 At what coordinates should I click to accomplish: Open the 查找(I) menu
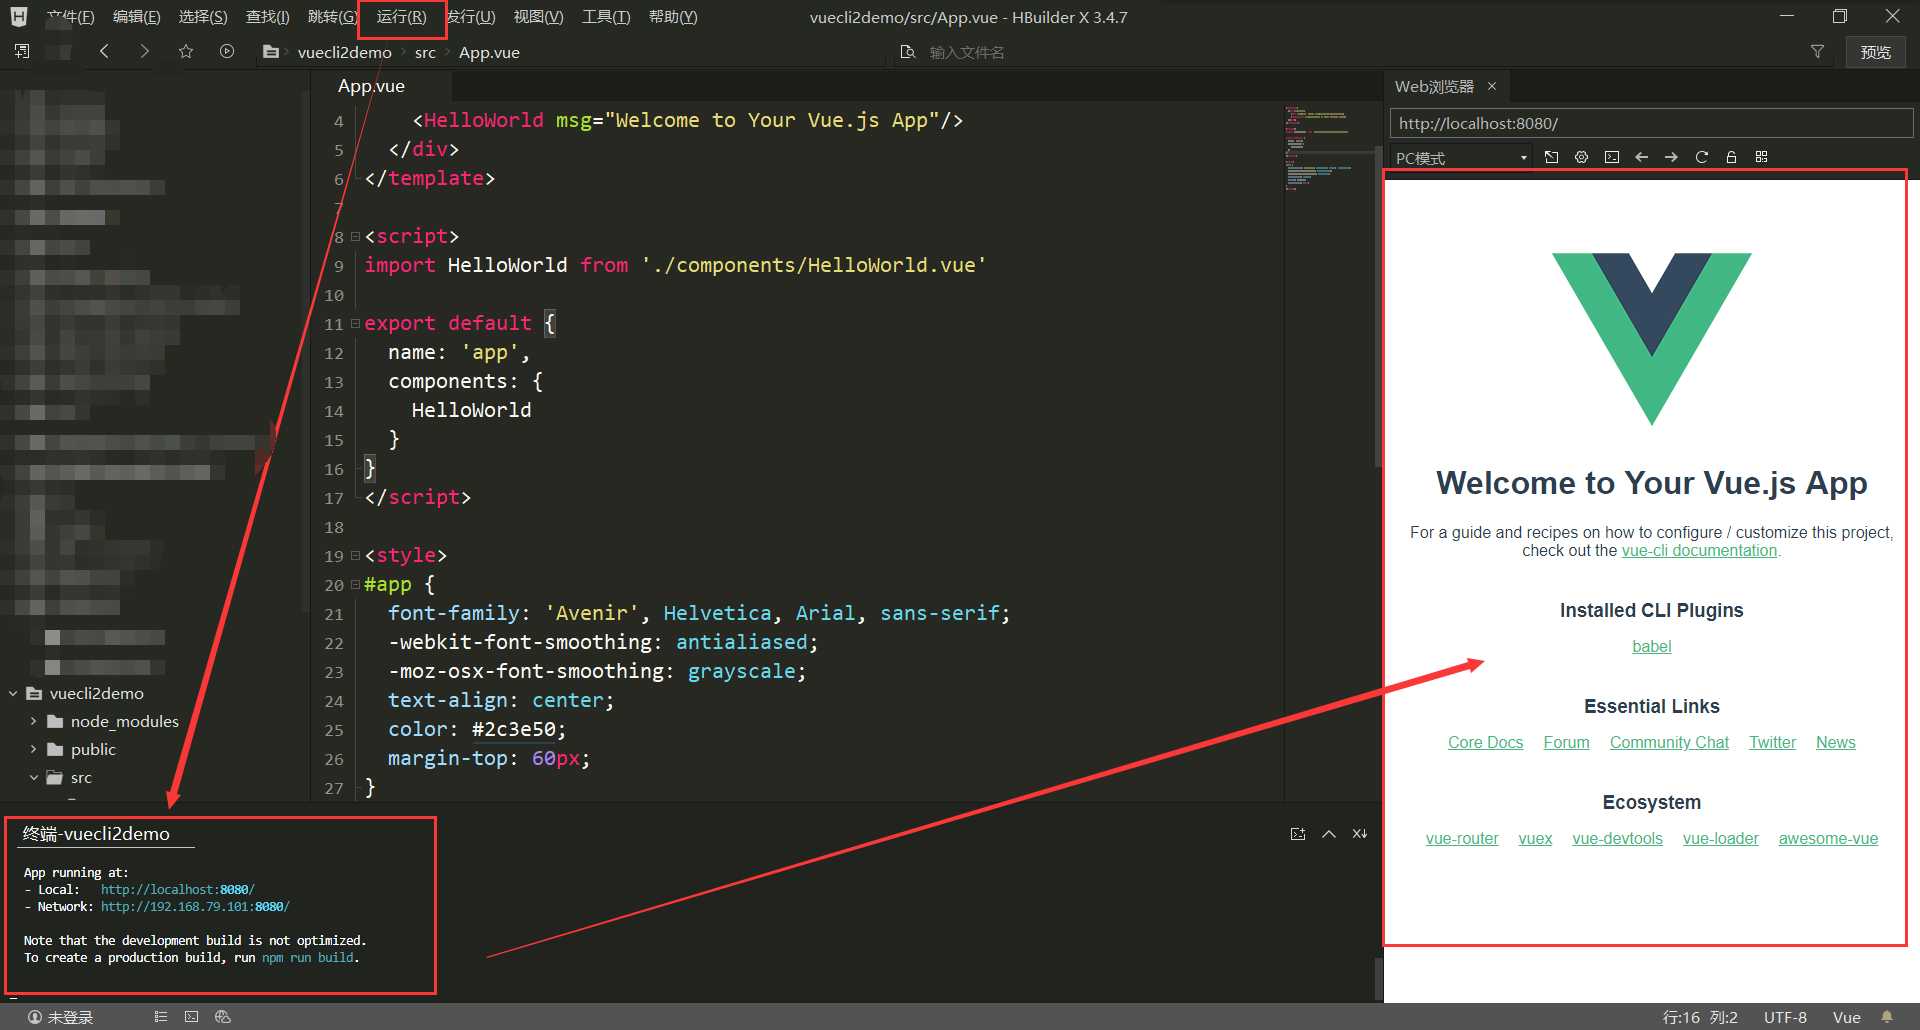coord(268,17)
